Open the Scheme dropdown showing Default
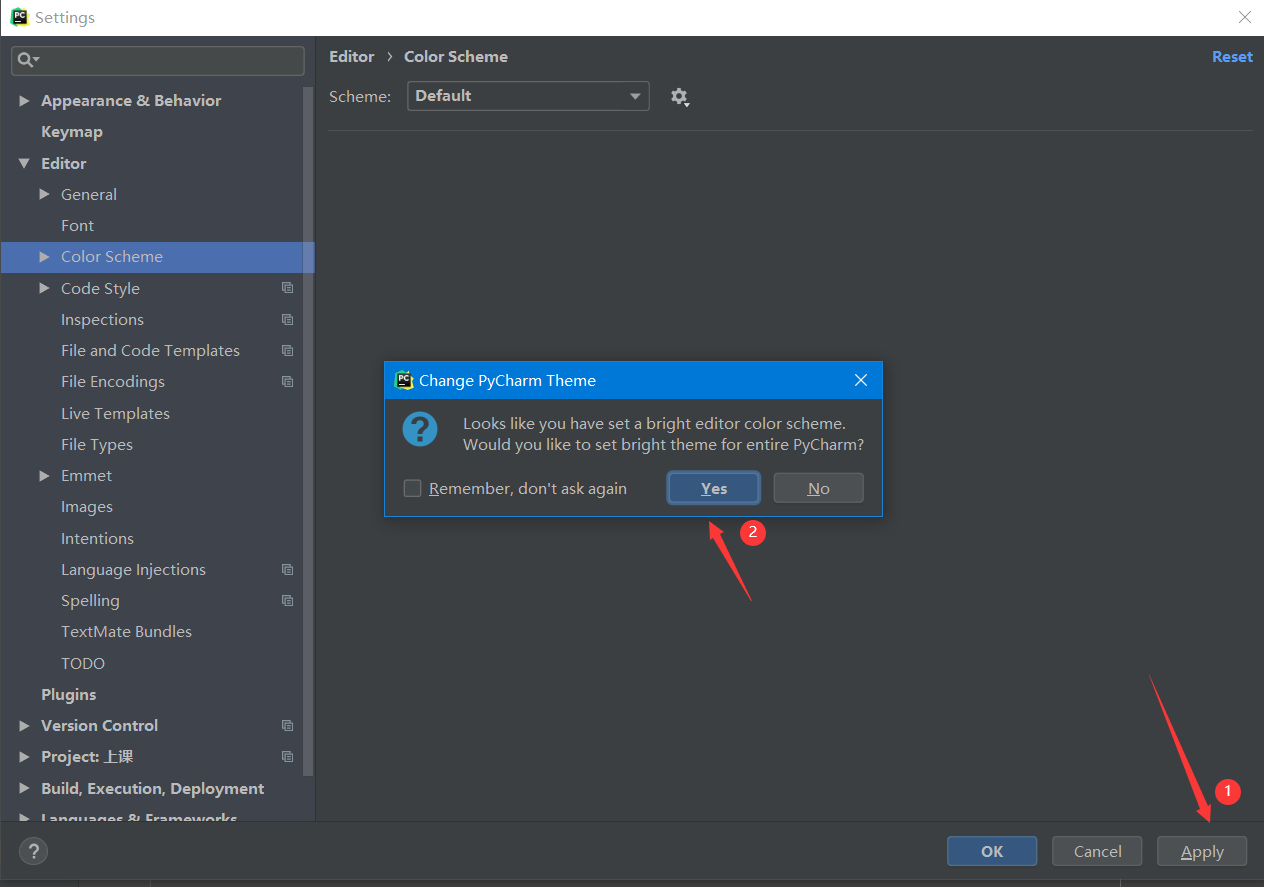The image size is (1264, 887). 528,96
